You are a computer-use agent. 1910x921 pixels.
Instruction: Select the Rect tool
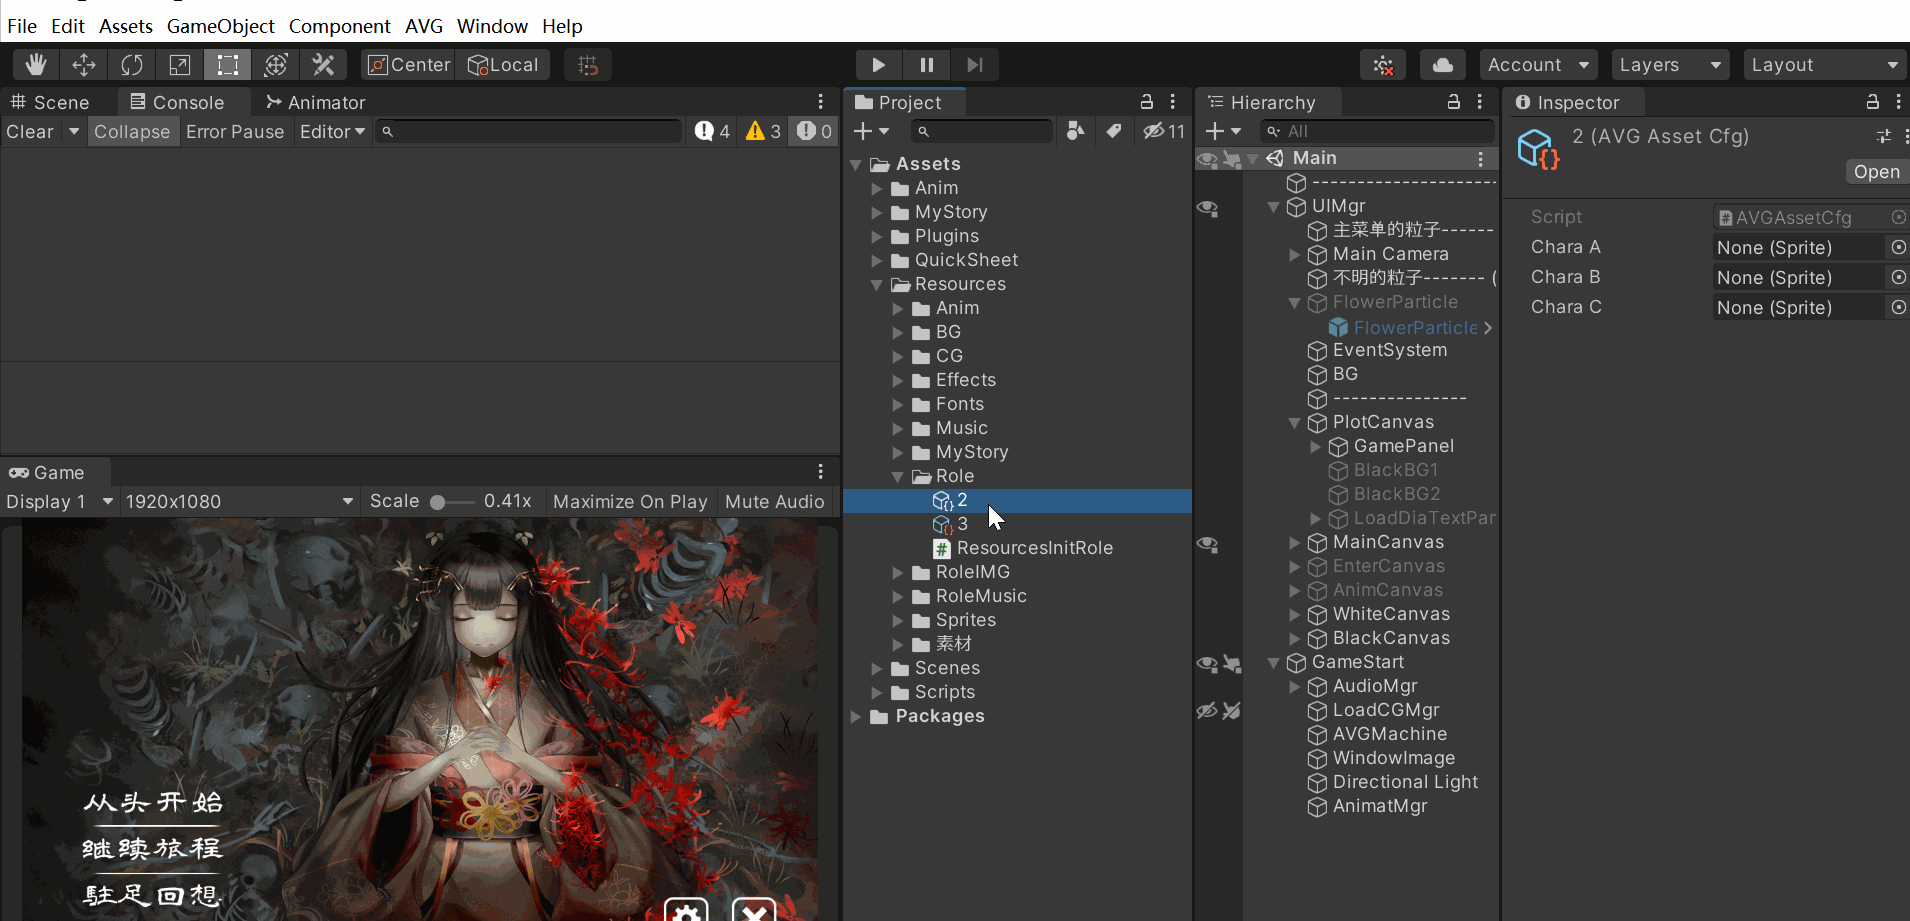click(228, 65)
